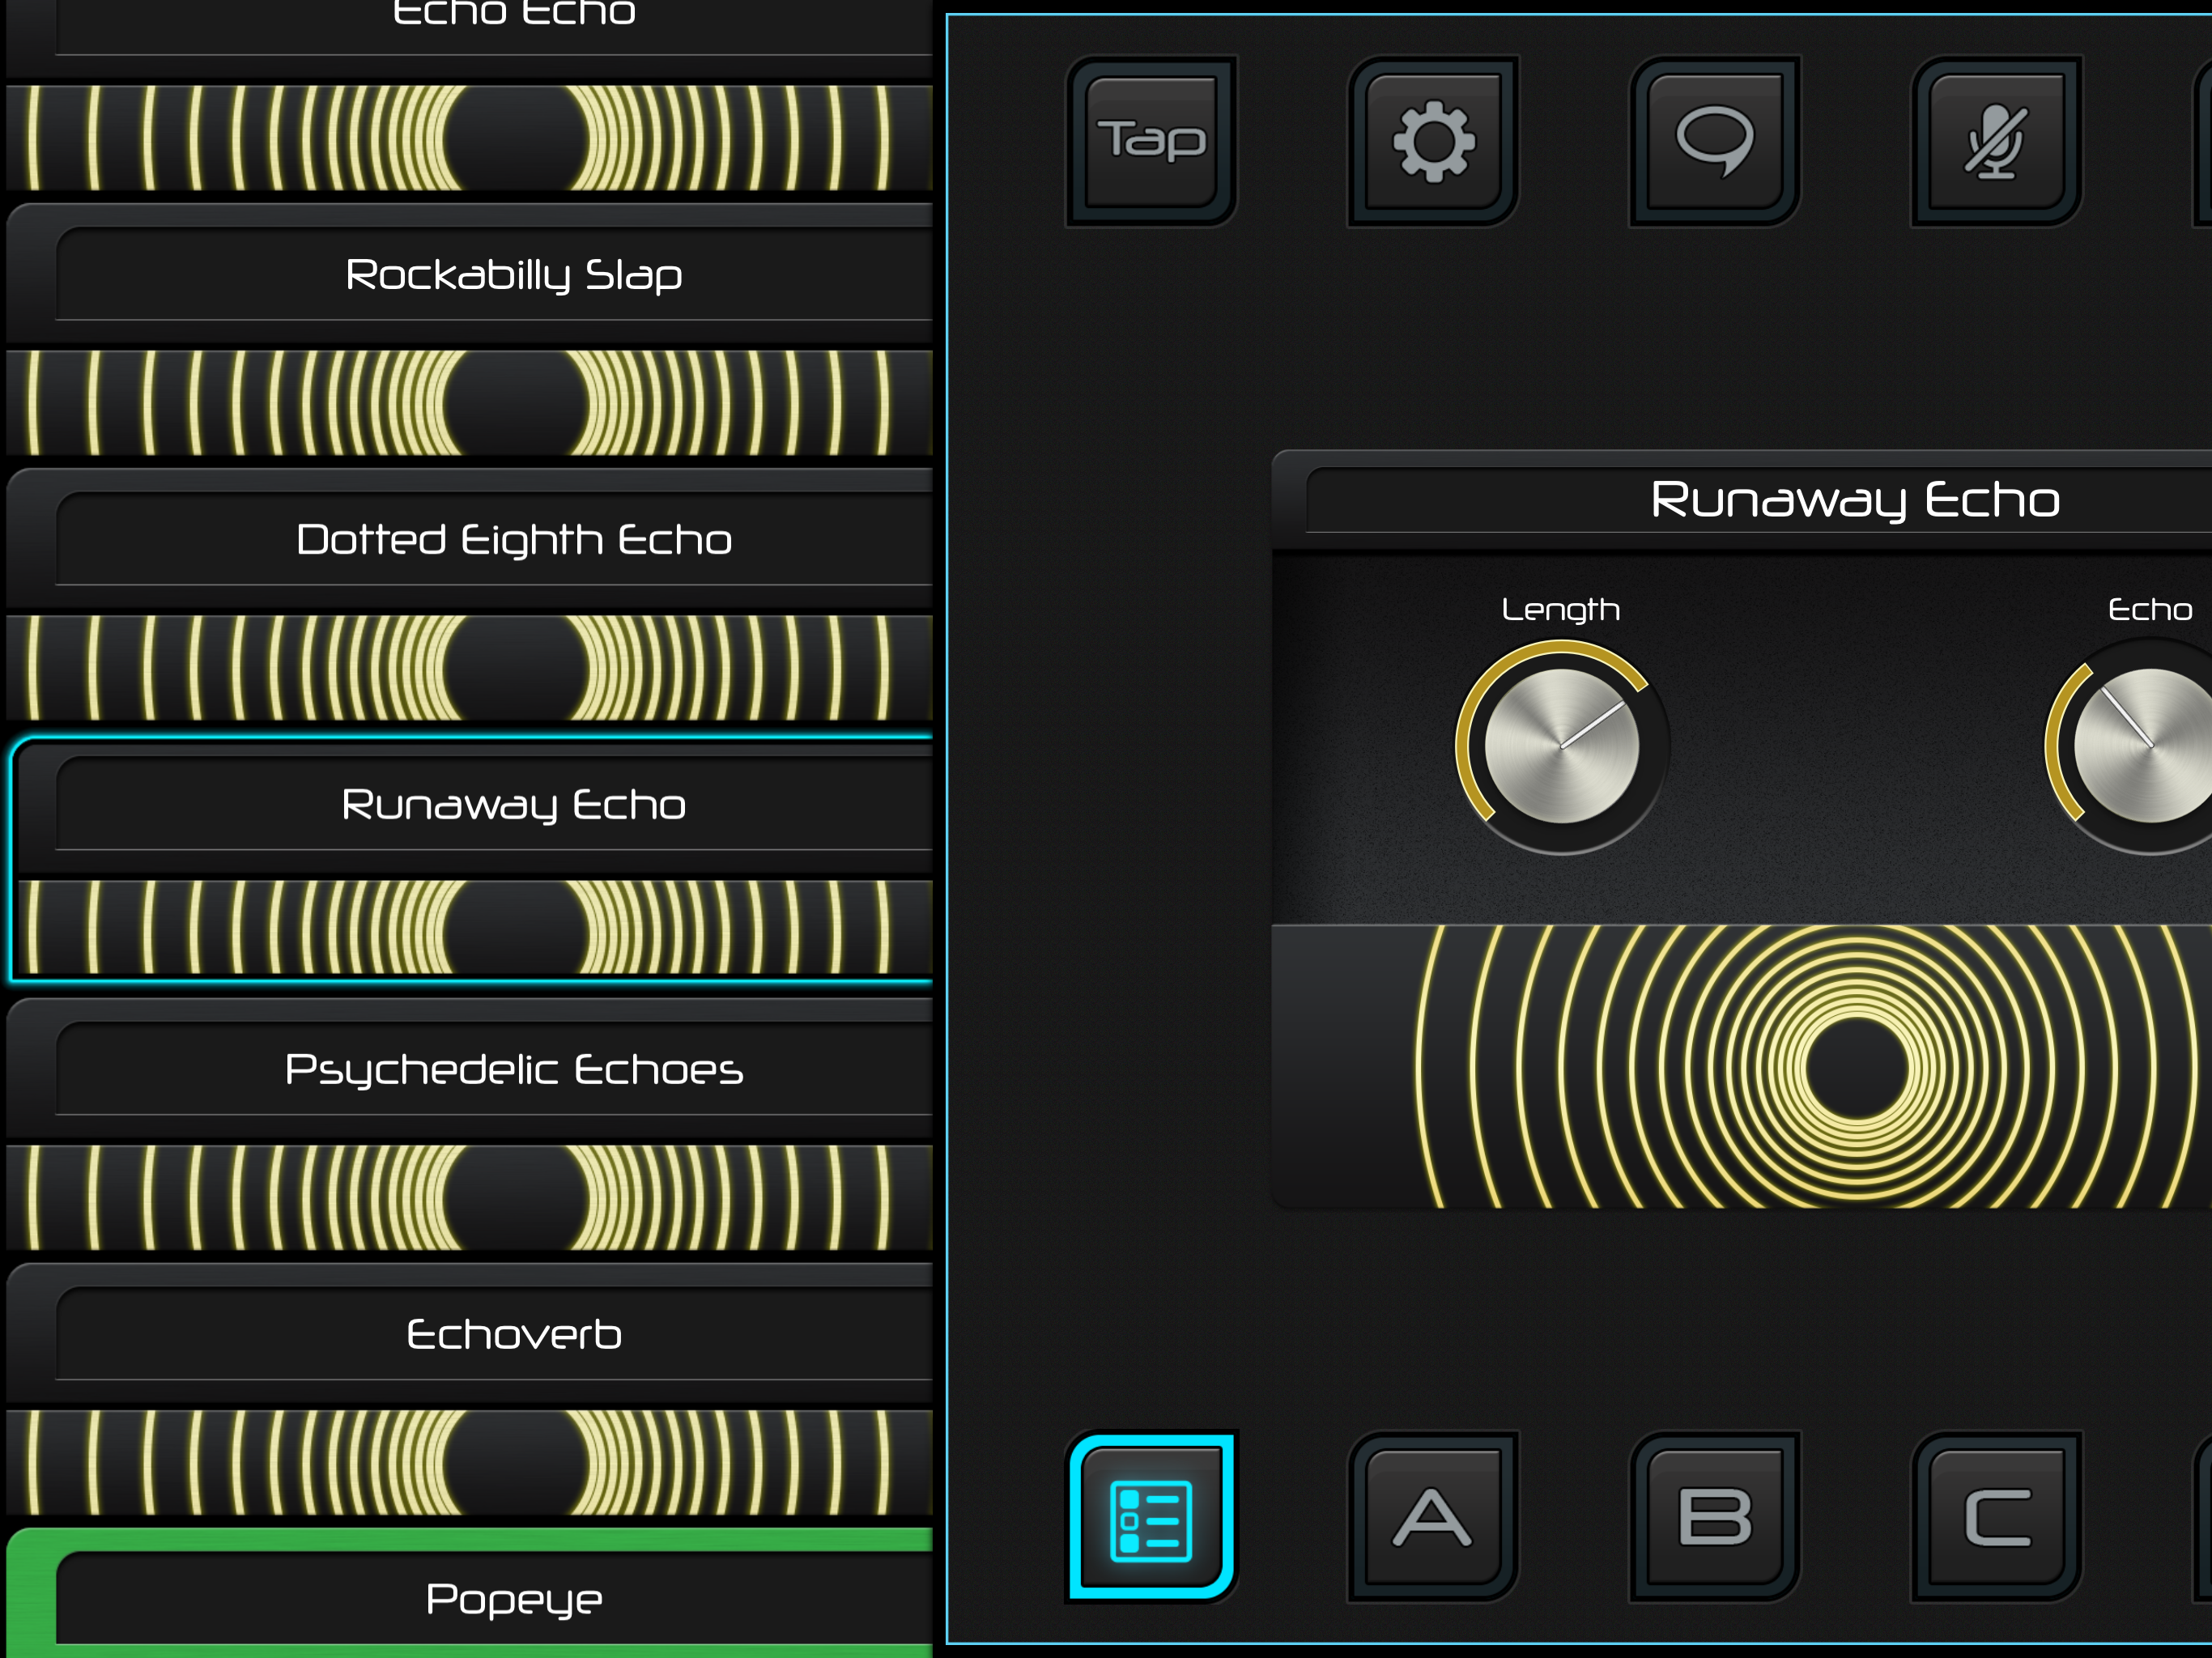Pick the Psychedelic Echoes preset

pos(513,1070)
